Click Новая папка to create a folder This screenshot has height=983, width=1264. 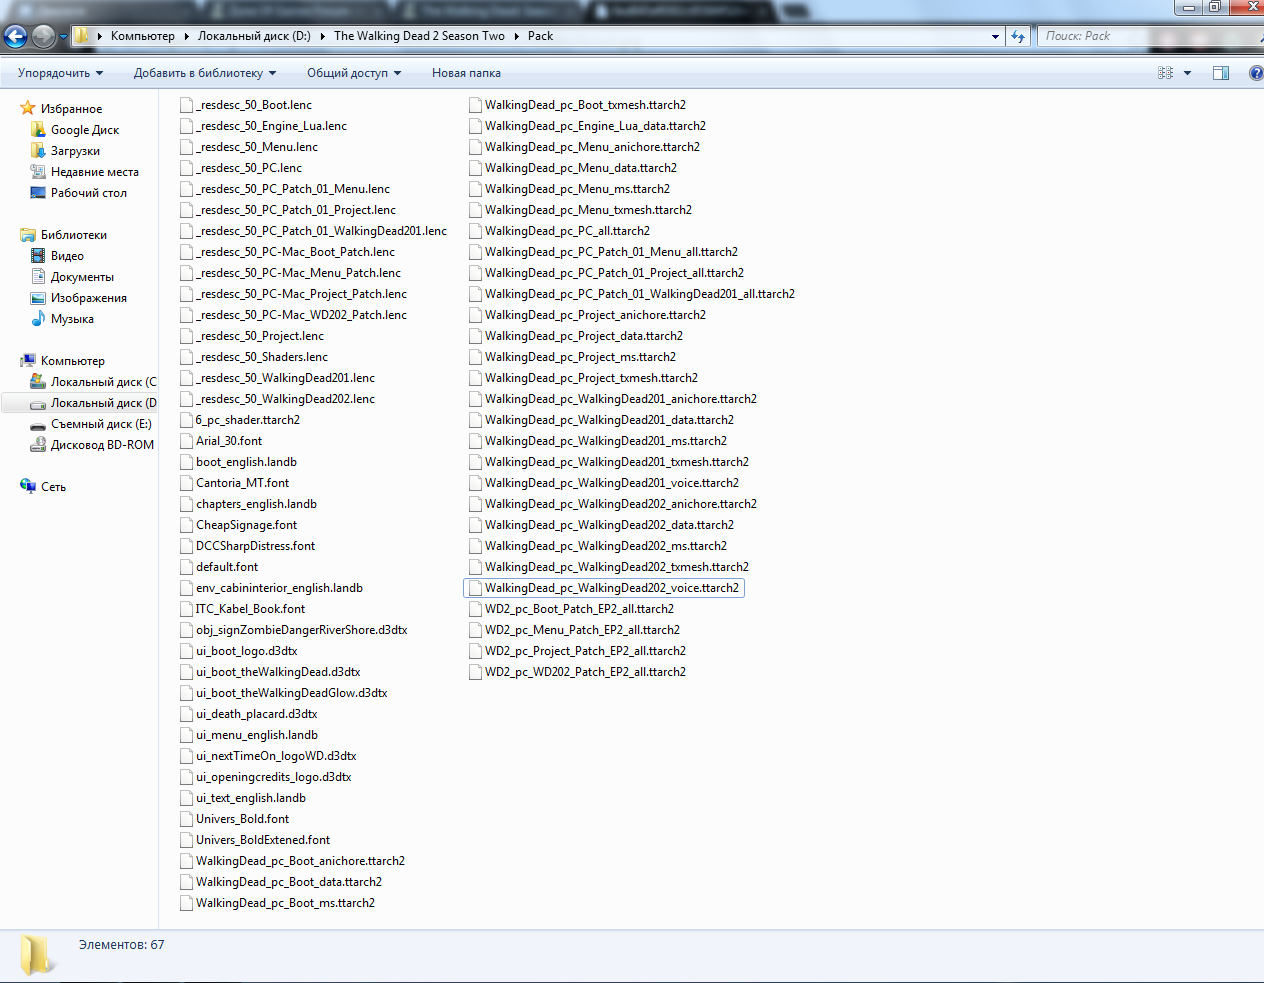click(466, 73)
